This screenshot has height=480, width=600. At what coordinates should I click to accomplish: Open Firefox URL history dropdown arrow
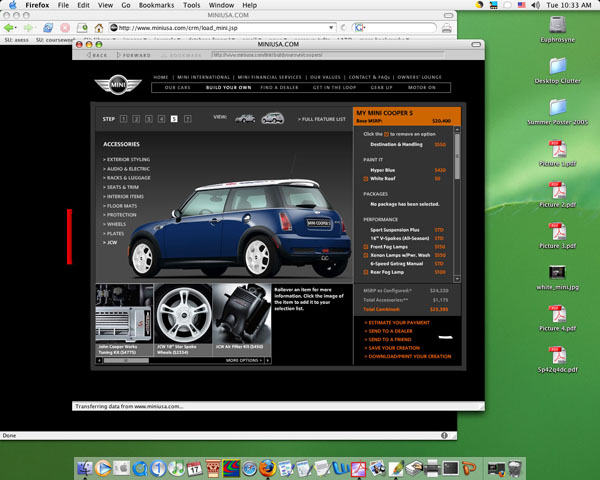point(331,28)
